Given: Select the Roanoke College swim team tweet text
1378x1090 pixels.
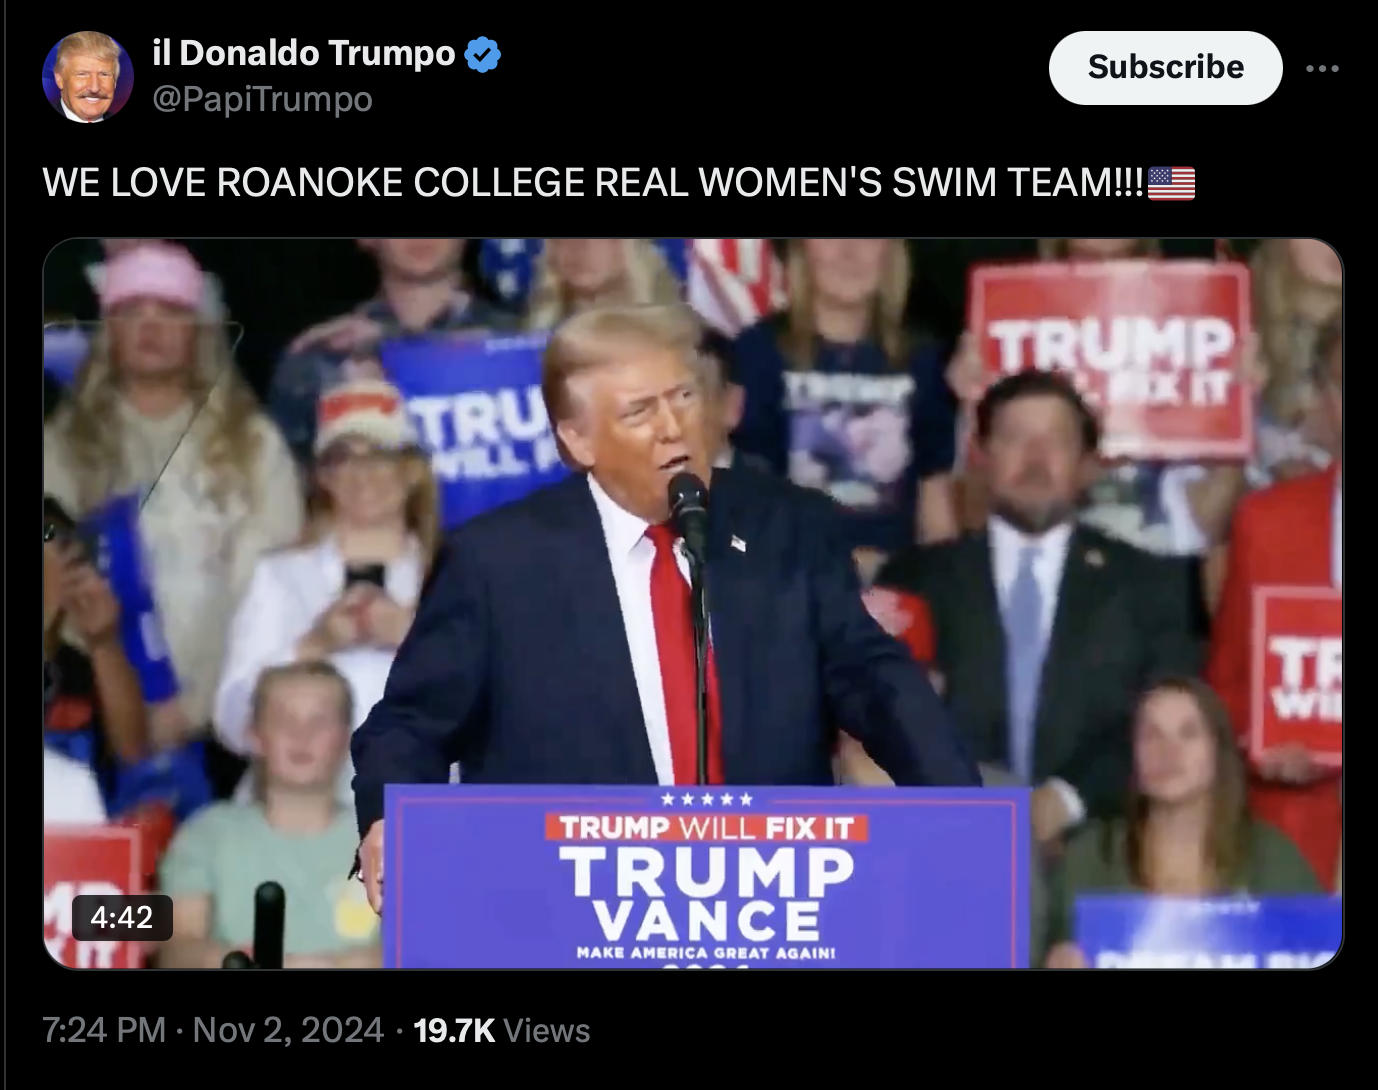Looking at the screenshot, I should click(593, 183).
